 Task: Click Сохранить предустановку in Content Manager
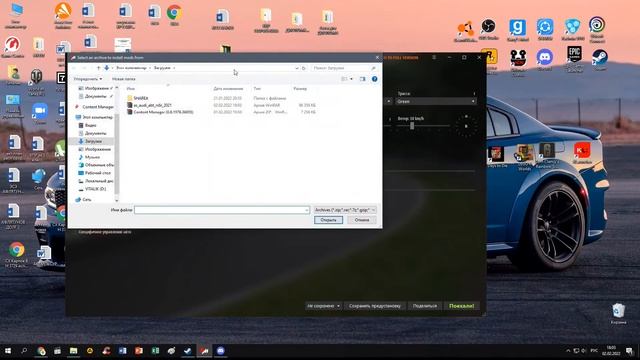tap(375, 306)
